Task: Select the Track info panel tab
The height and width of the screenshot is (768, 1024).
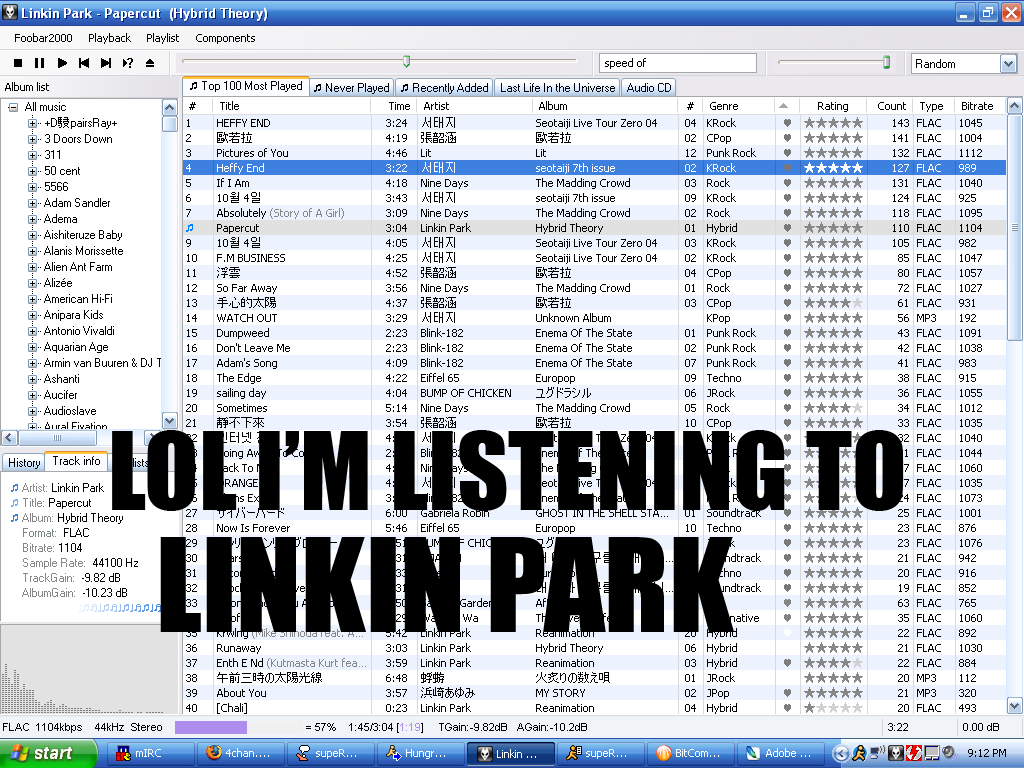Action: [76, 461]
